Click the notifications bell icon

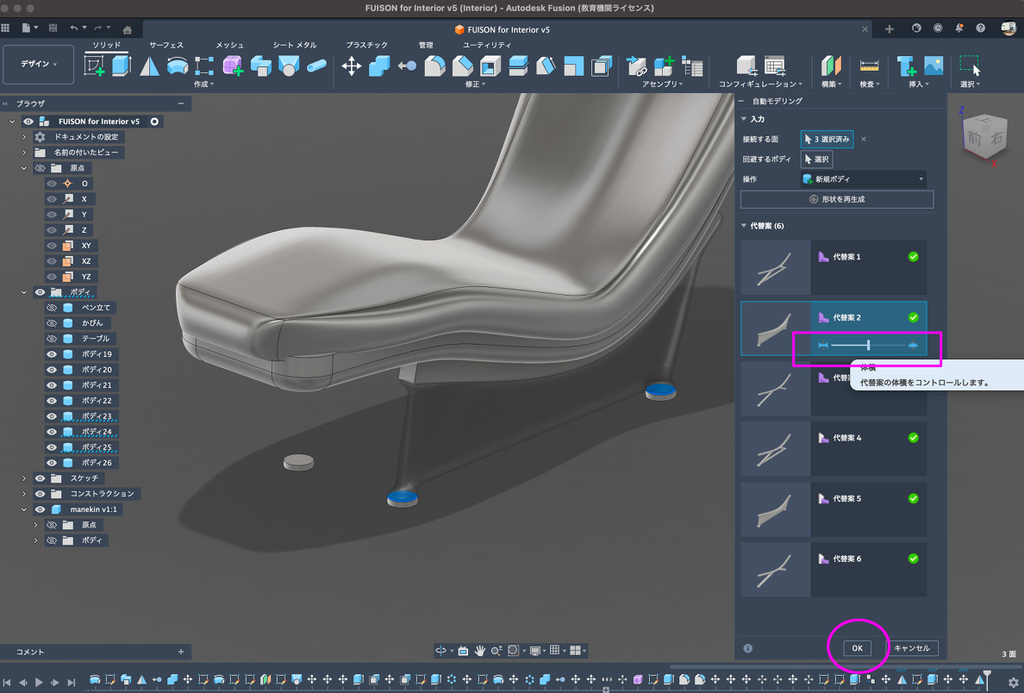click(x=959, y=29)
